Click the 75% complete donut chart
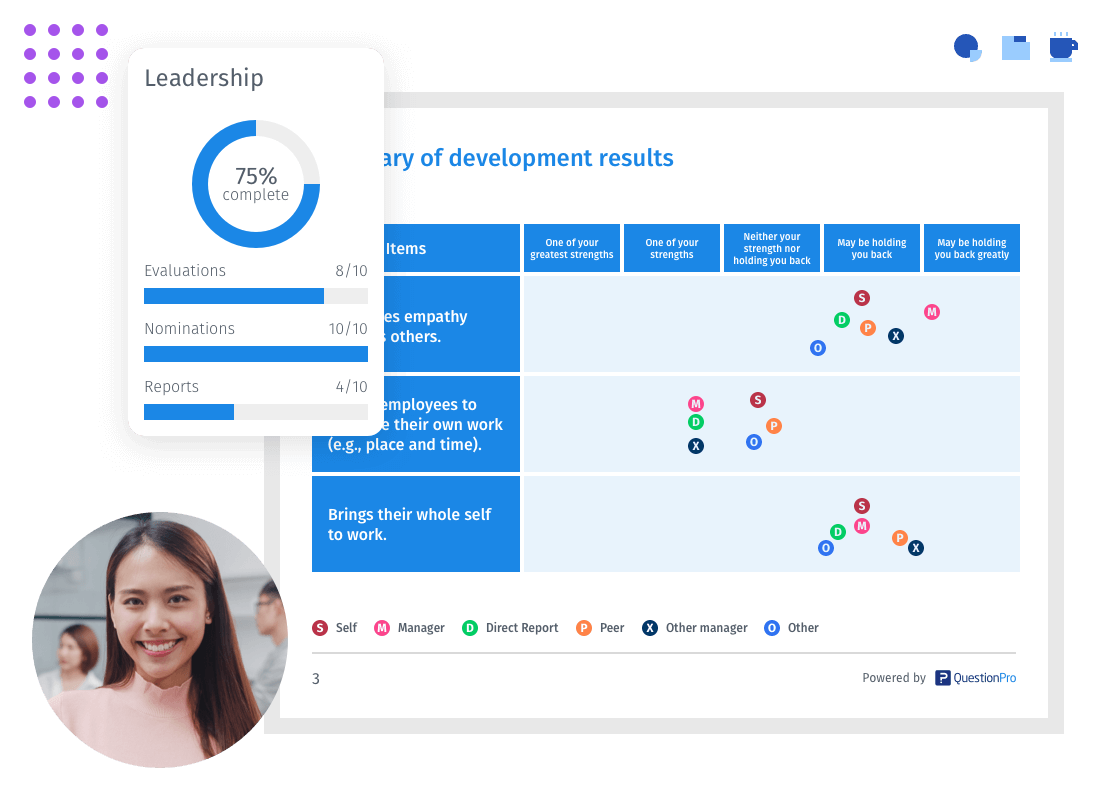1112x800 pixels. click(x=256, y=184)
